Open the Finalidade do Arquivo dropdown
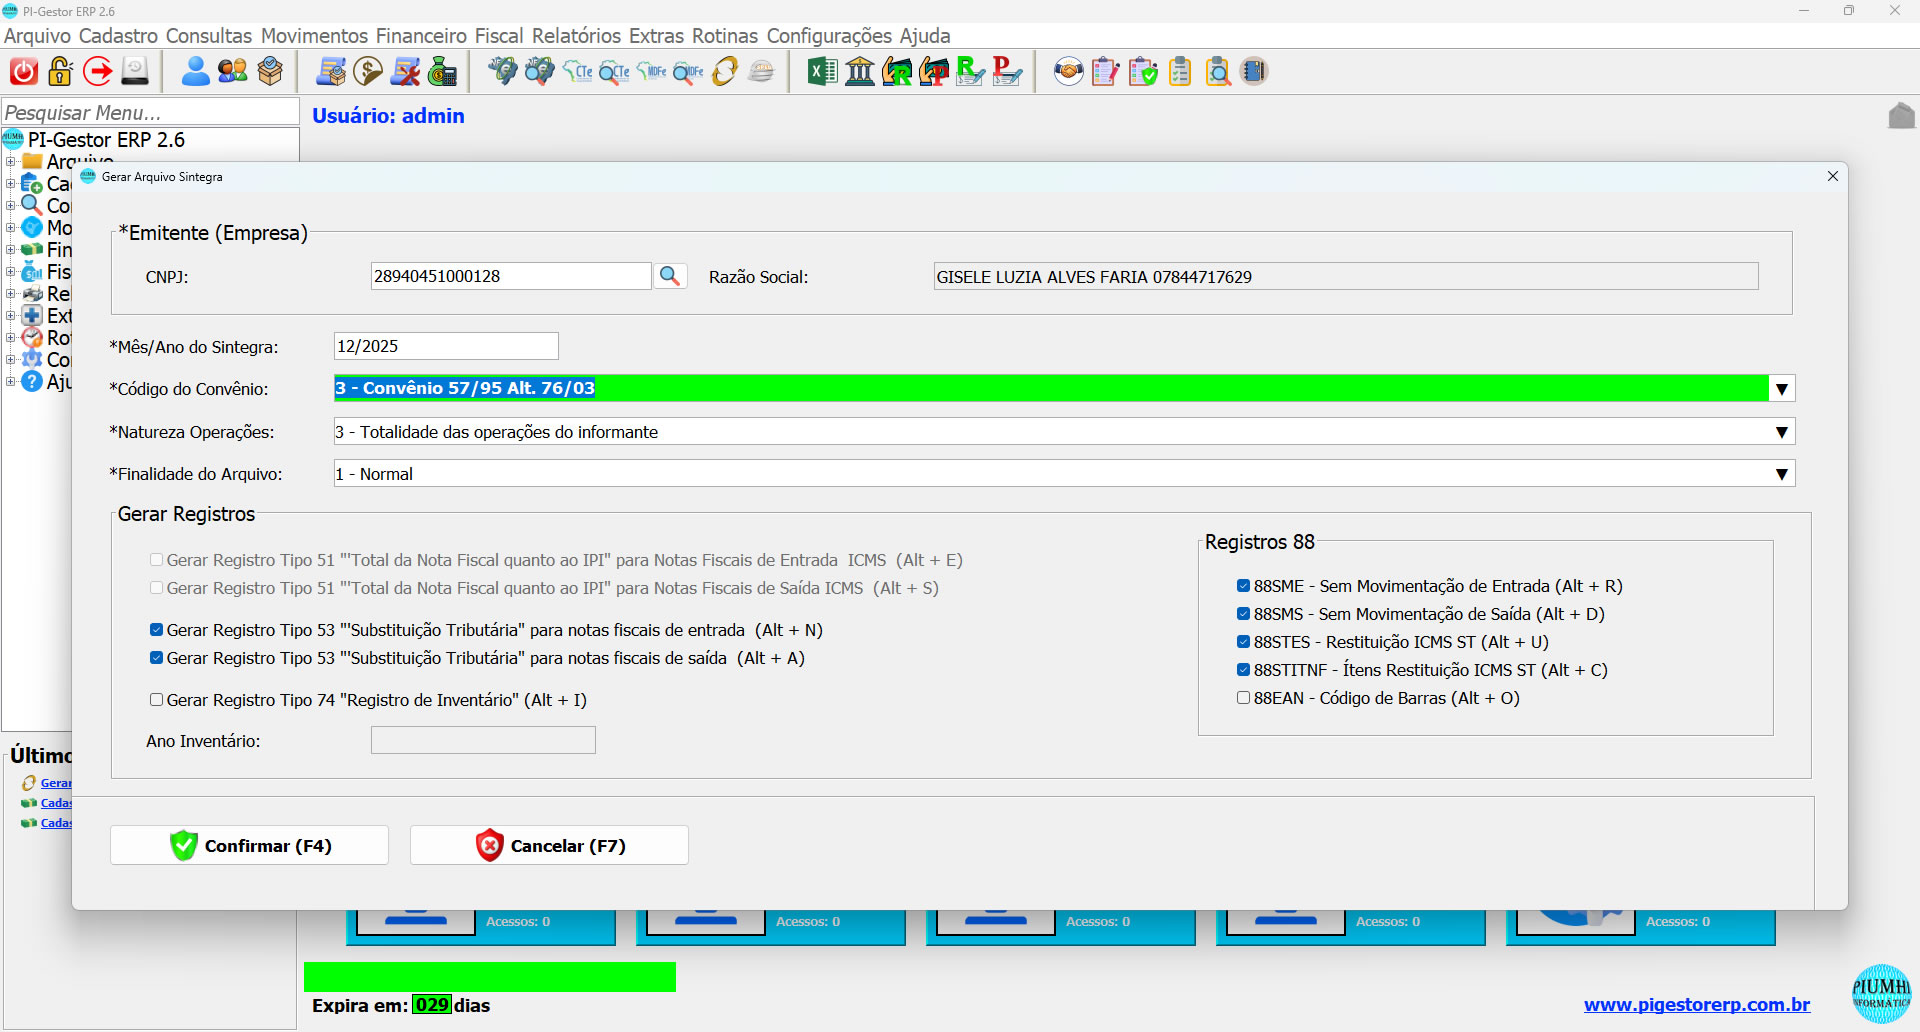 [x=1781, y=474]
